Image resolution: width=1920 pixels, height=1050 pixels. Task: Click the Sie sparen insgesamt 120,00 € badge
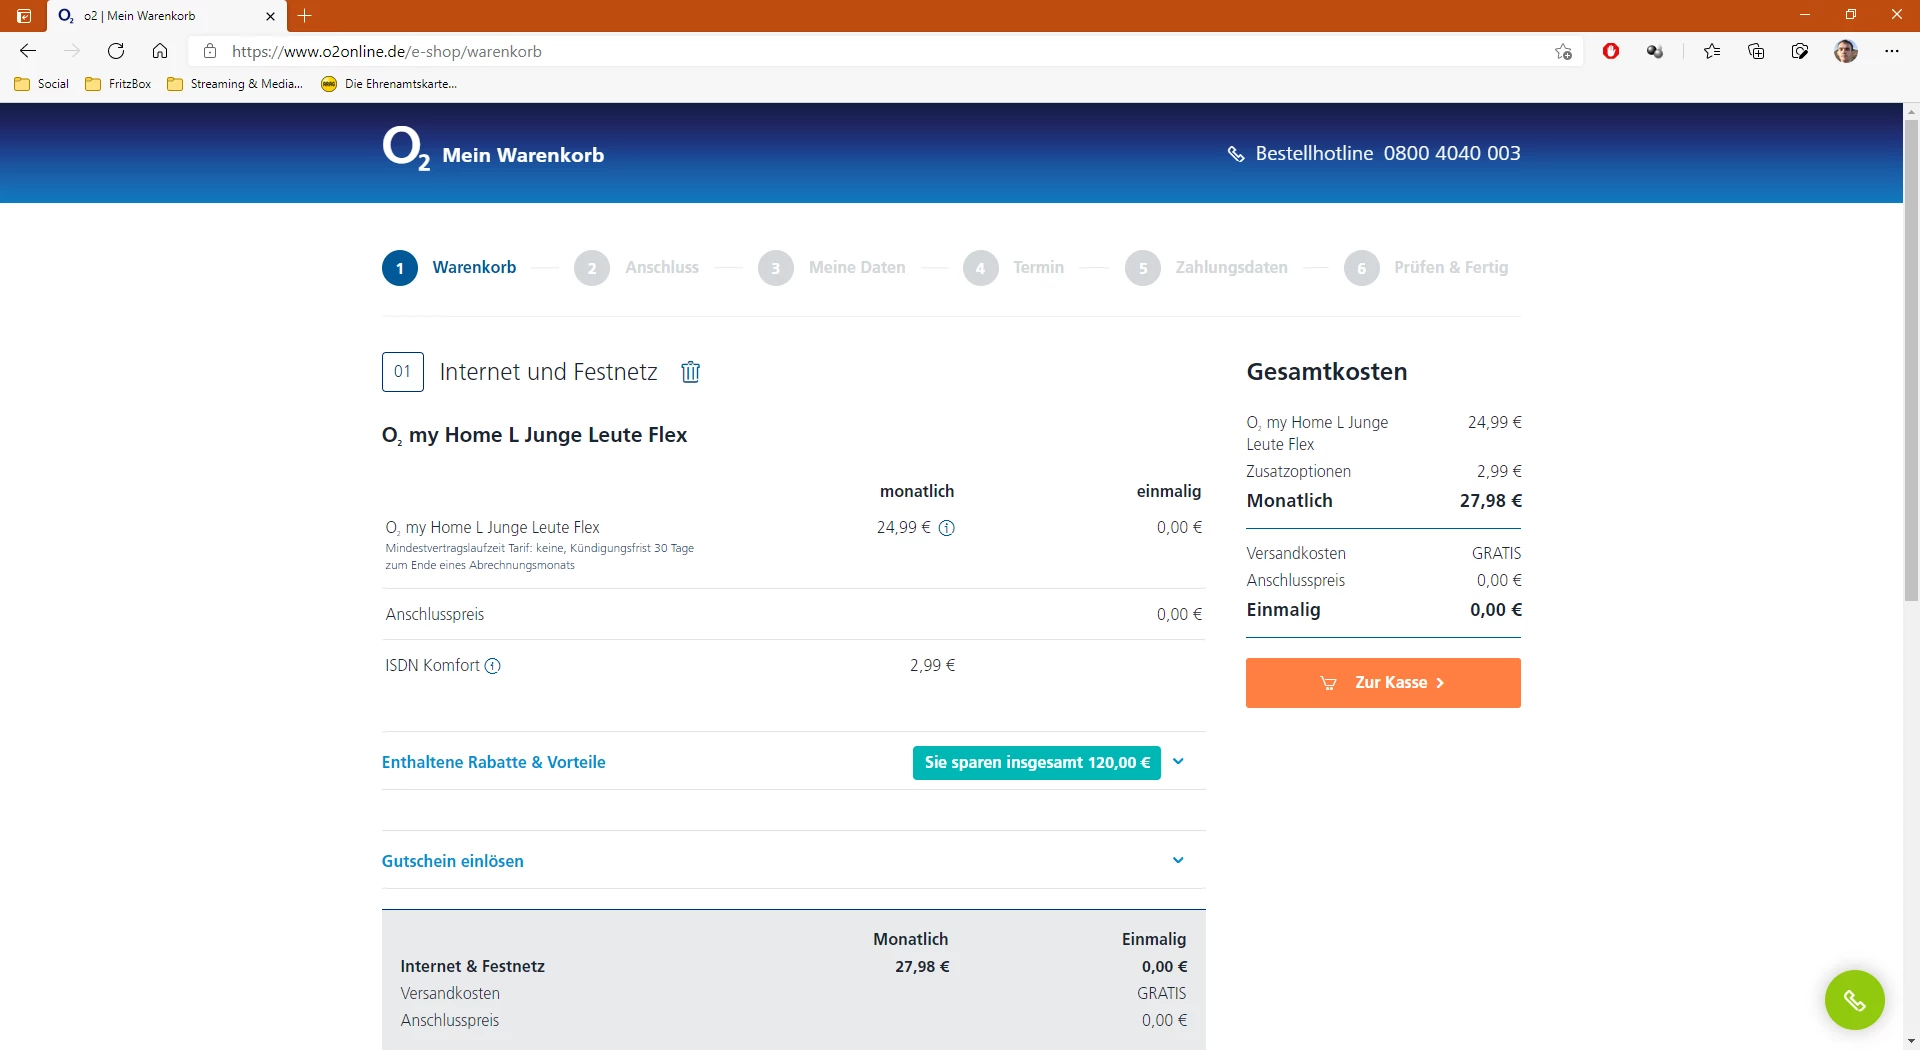(1037, 763)
